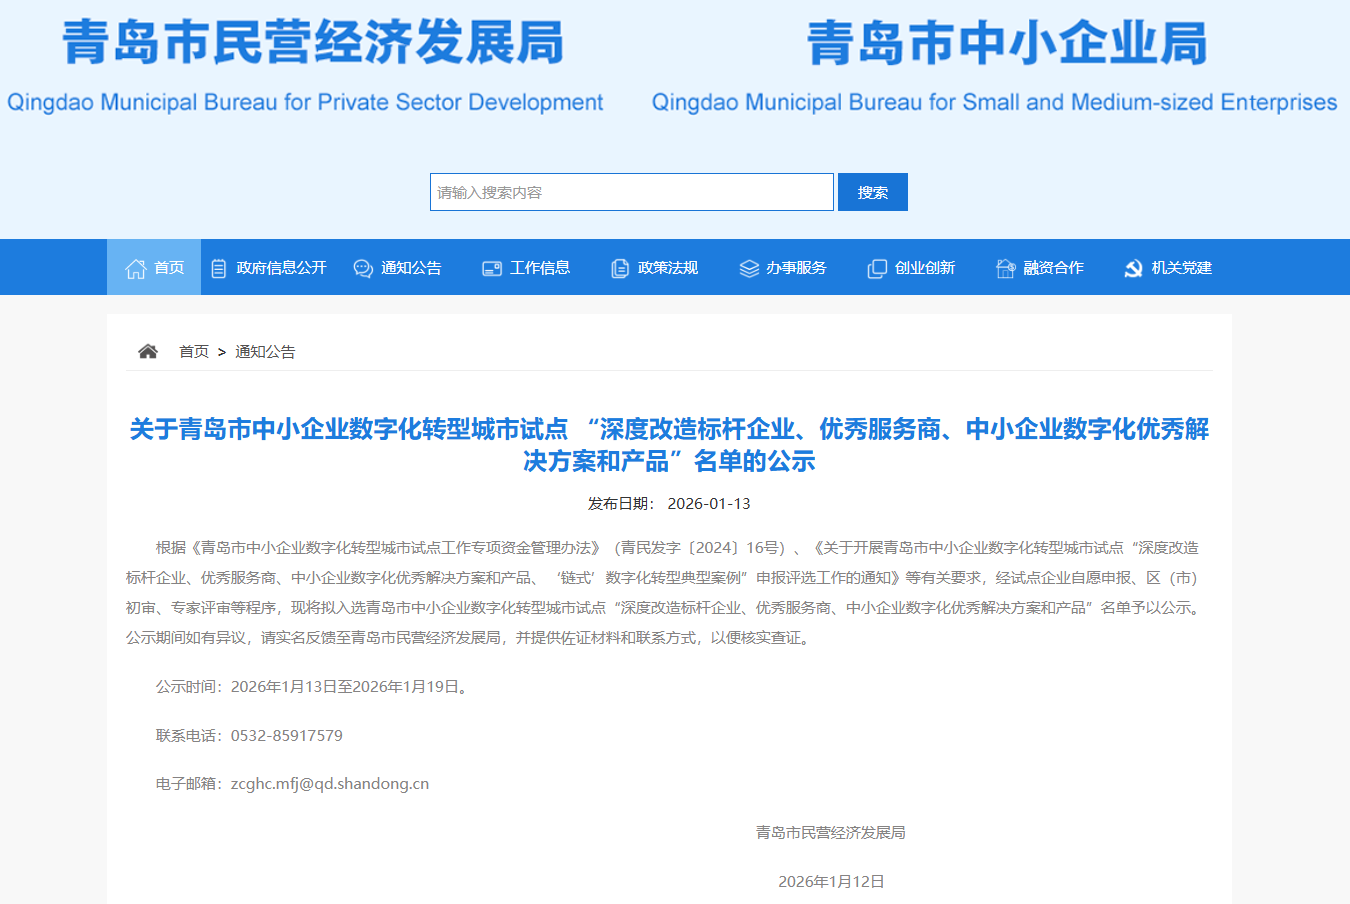This screenshot has width=1350, height=904.
Task: Click the 首页 breadcrumb link
Action: tap(193, 351)
